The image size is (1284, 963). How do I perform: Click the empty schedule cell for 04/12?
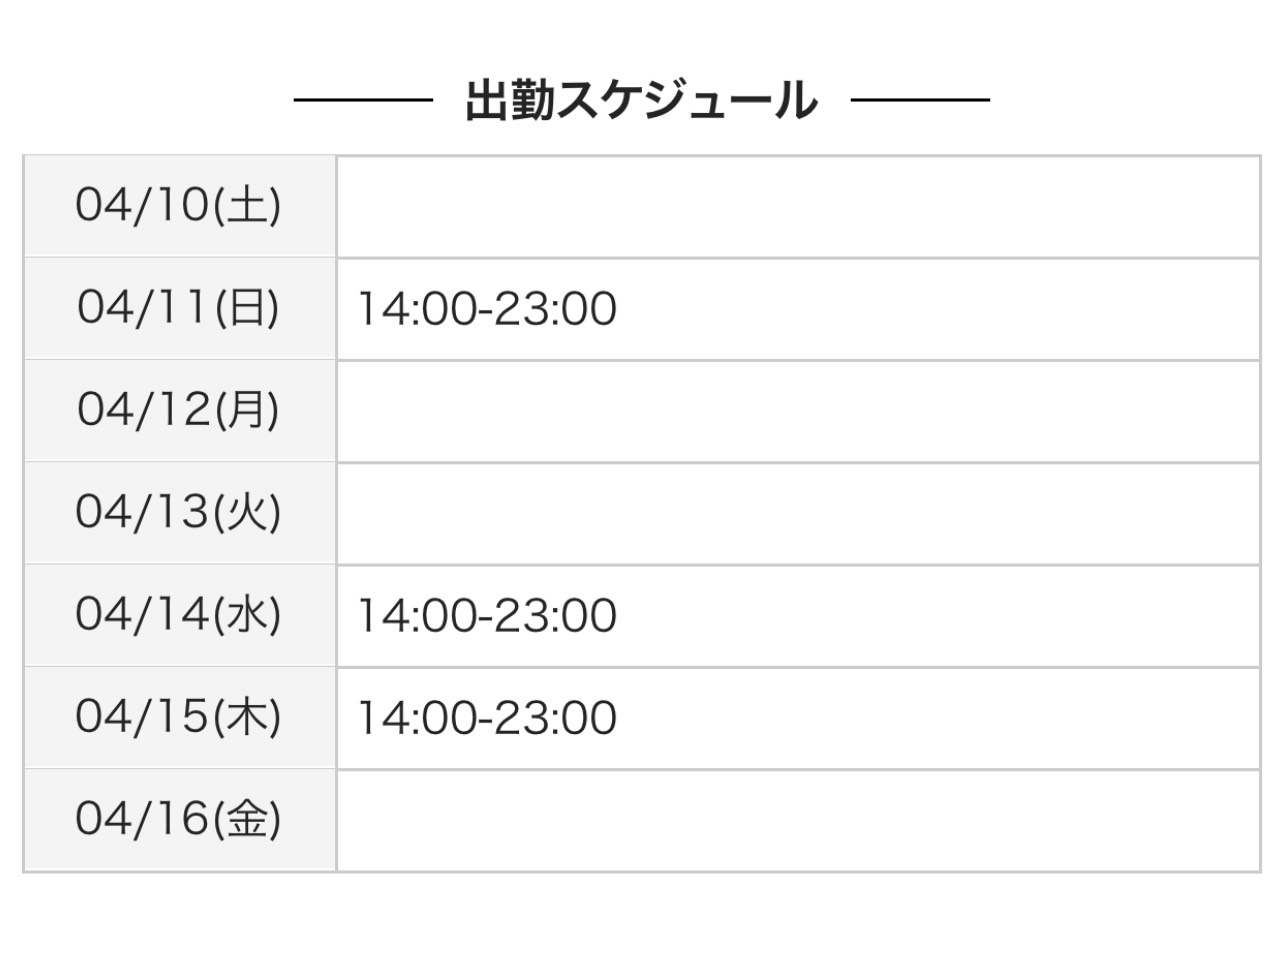point(797,411)
